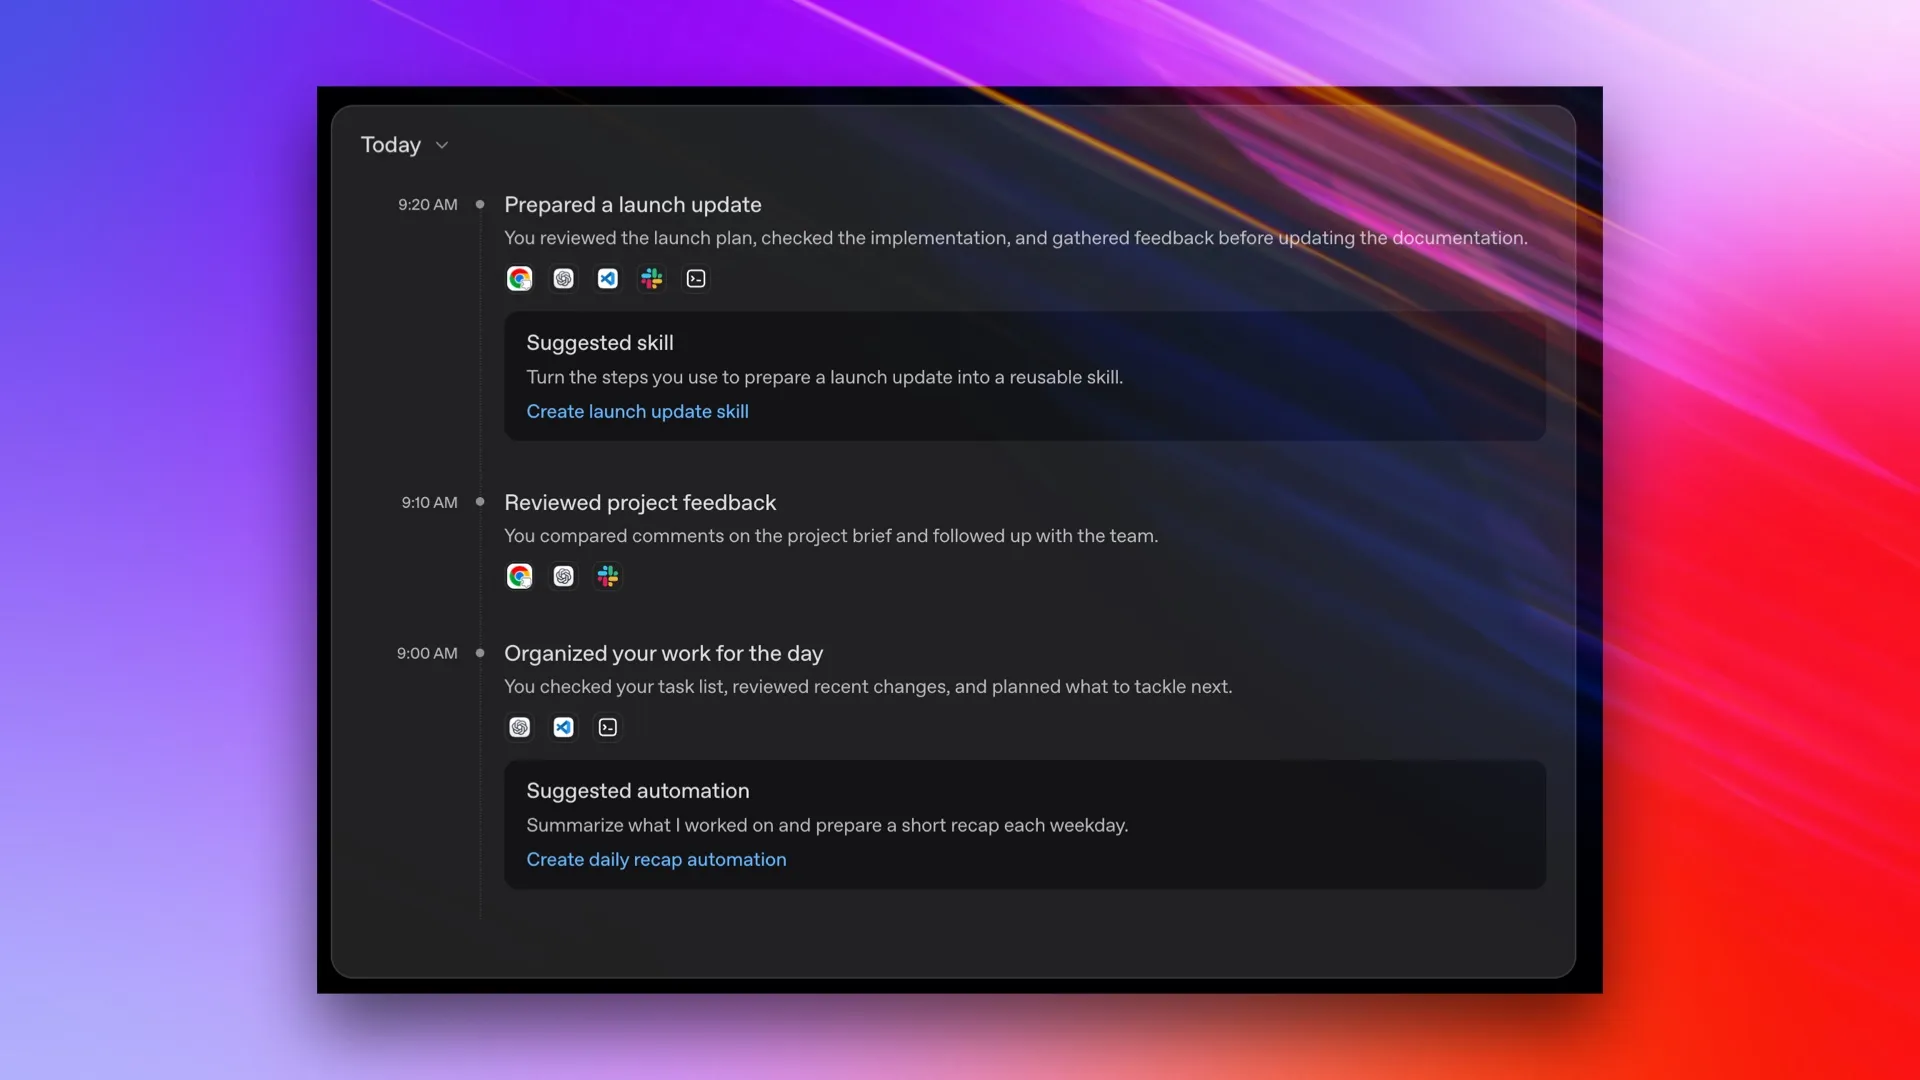The width and height of the screenshot is (1920, 1080).
Task: Open the Today date dropdown
Action: tap(404, 145)
